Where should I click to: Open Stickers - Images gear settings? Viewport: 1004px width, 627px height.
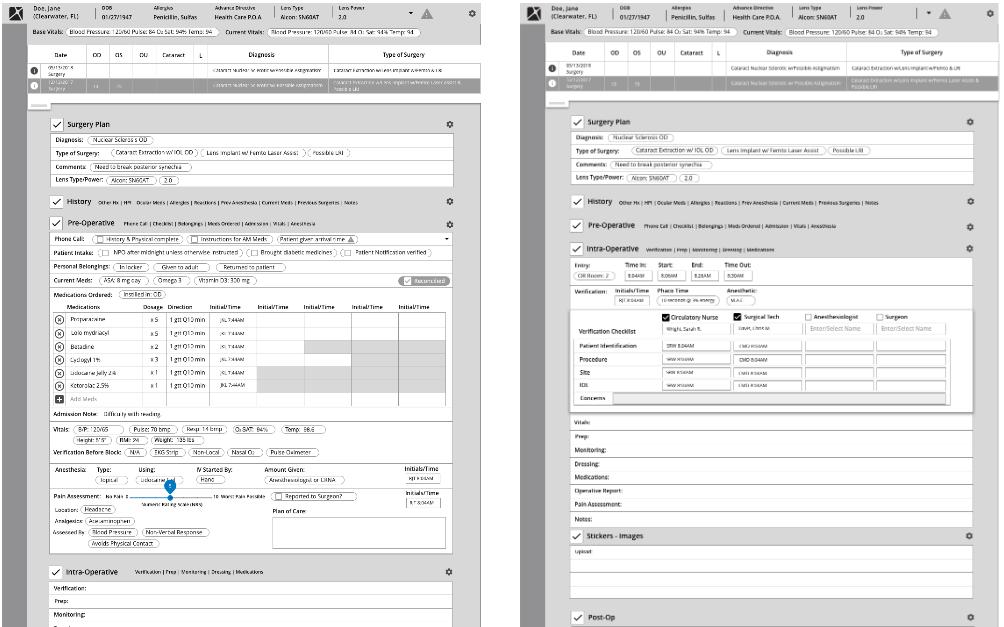969,536
